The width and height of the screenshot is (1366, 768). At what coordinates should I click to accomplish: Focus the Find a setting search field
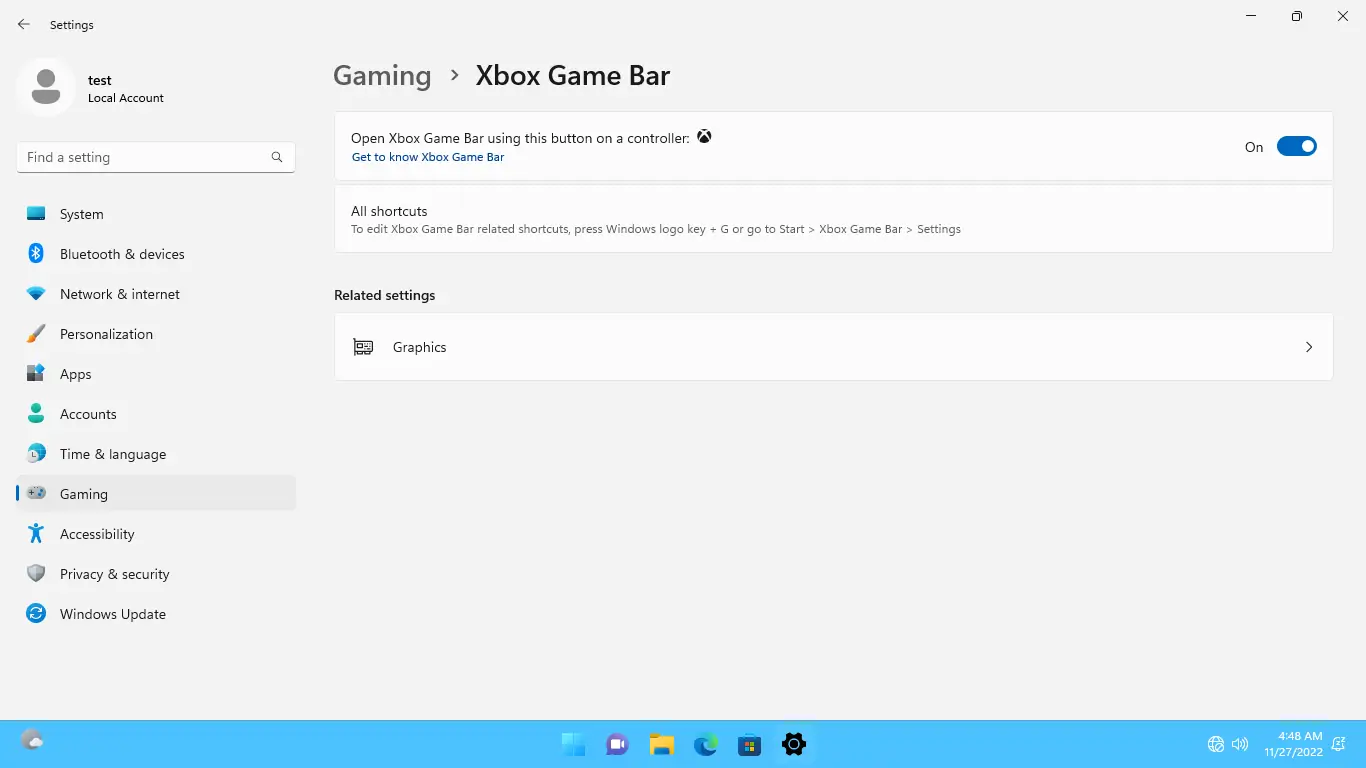156,157
